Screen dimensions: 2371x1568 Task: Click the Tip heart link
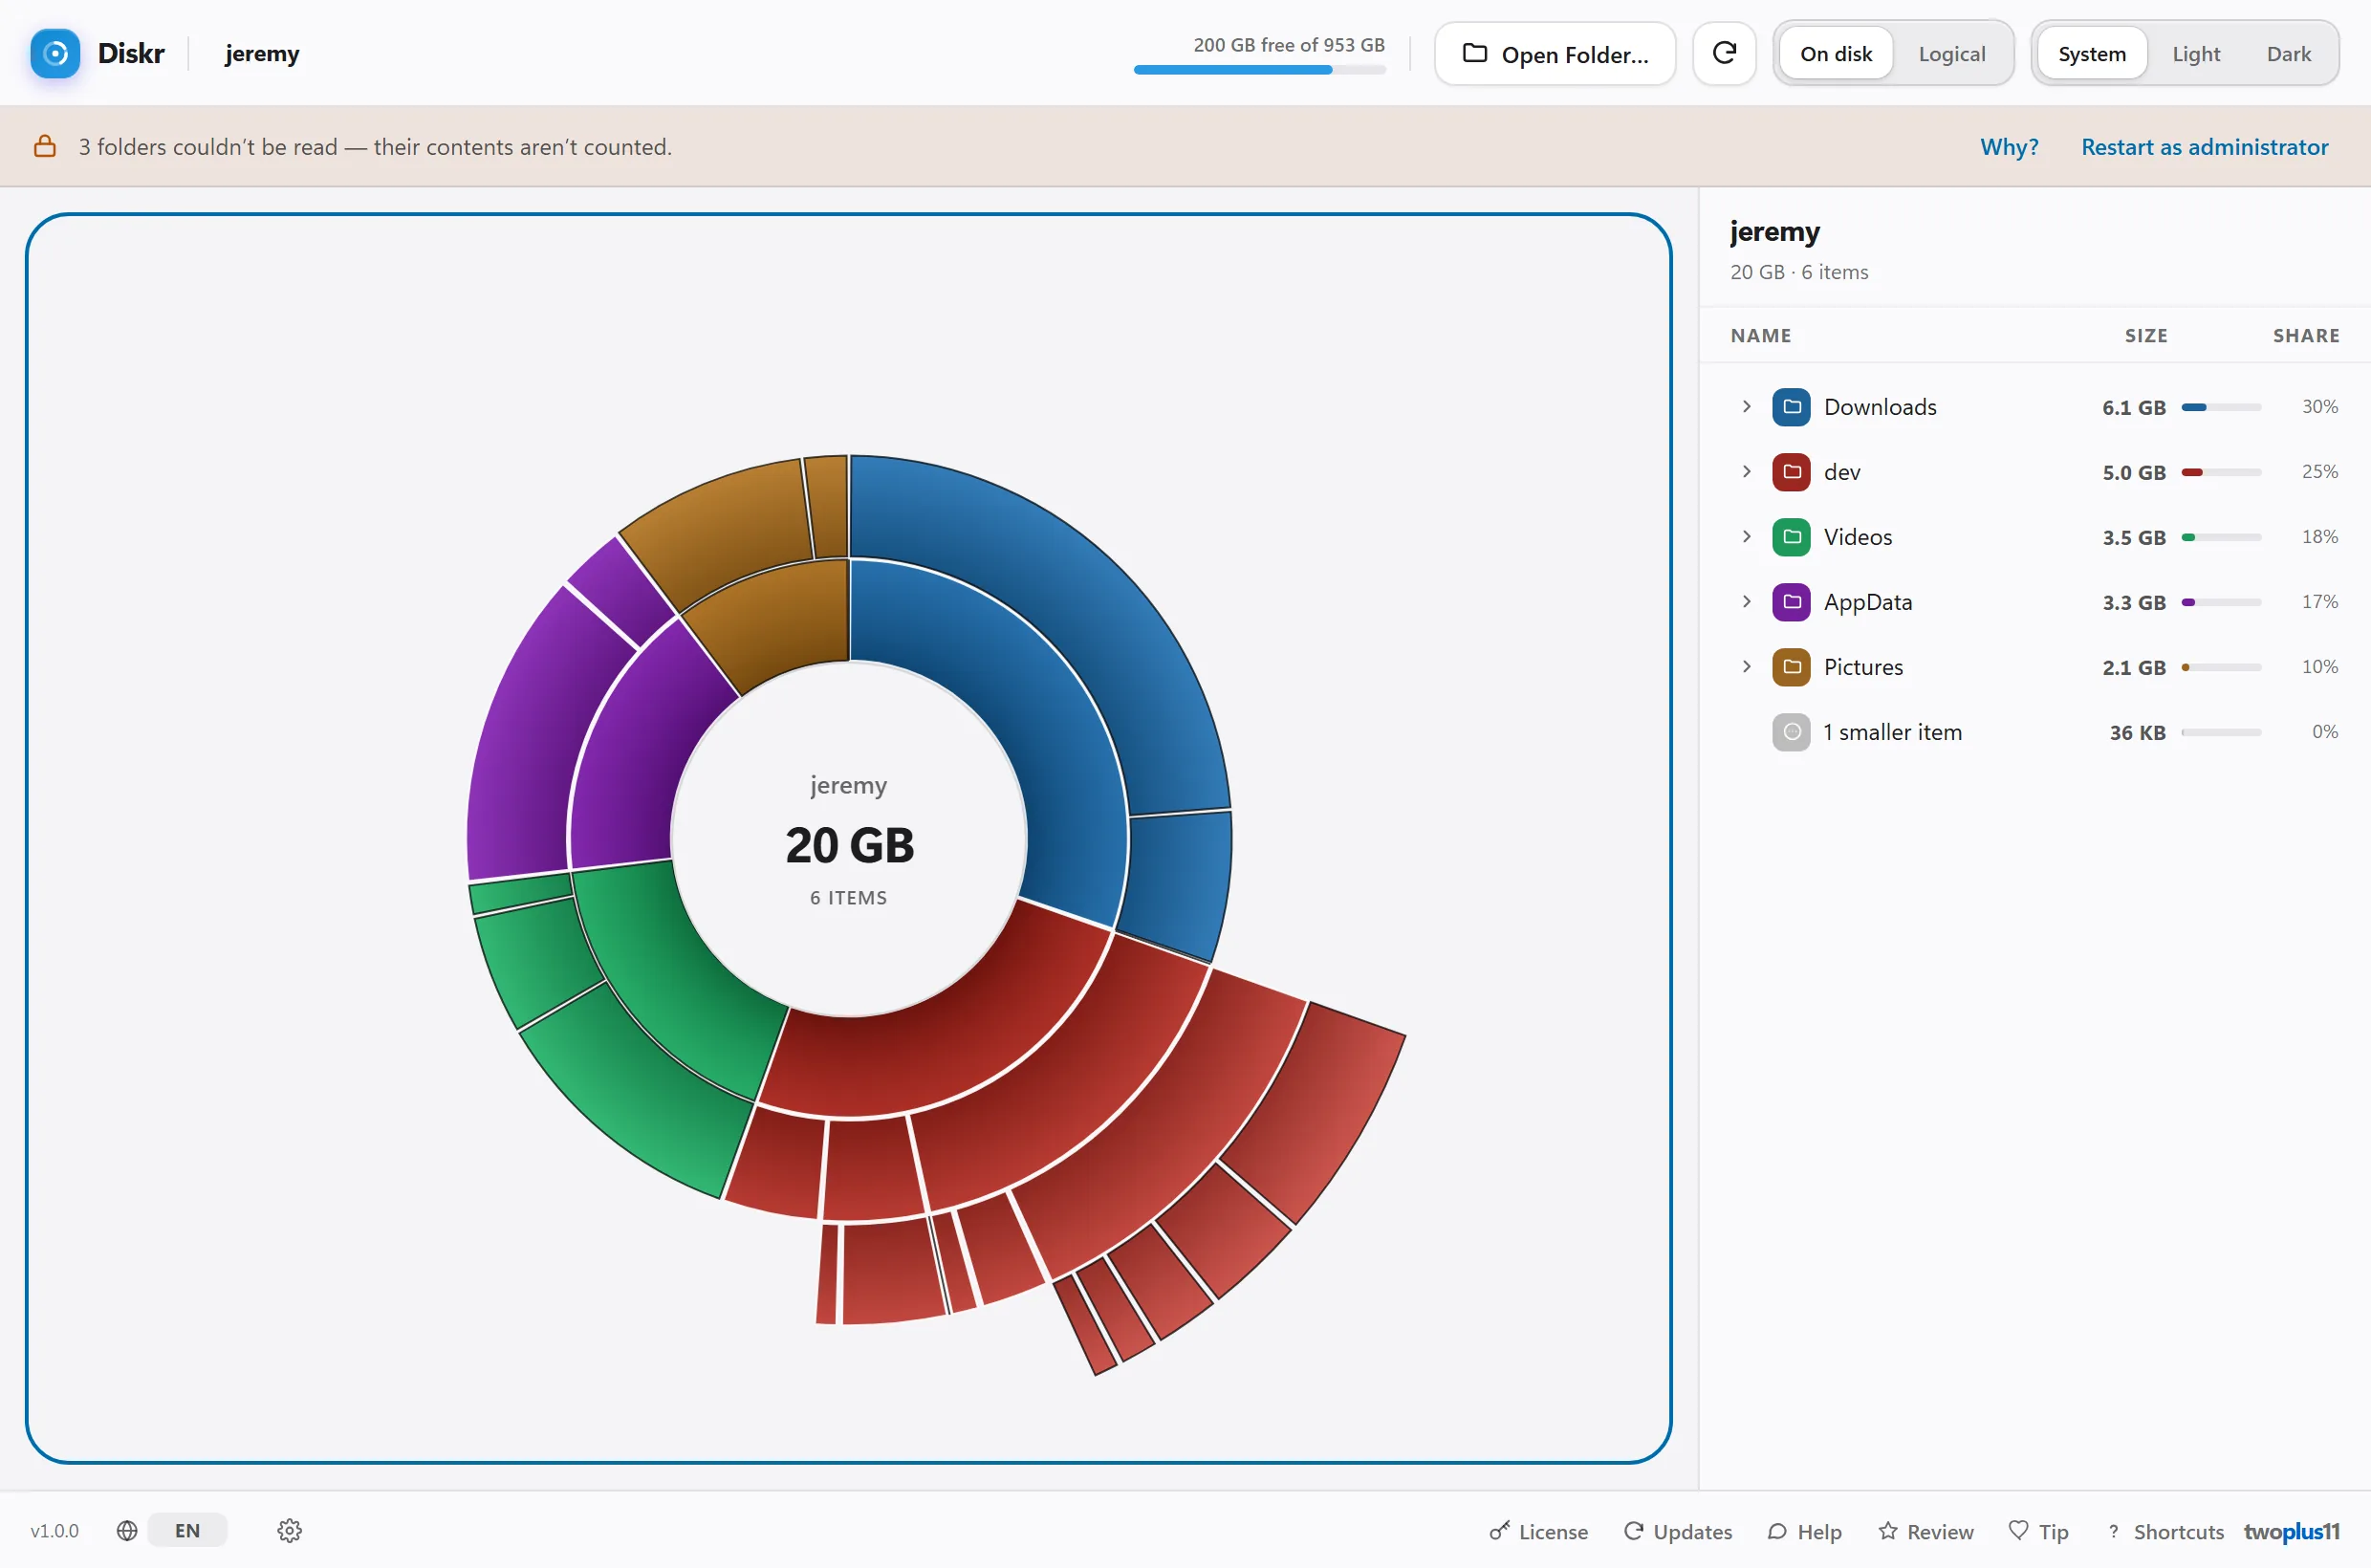pyautogui.click(x=2039, y=1532)
